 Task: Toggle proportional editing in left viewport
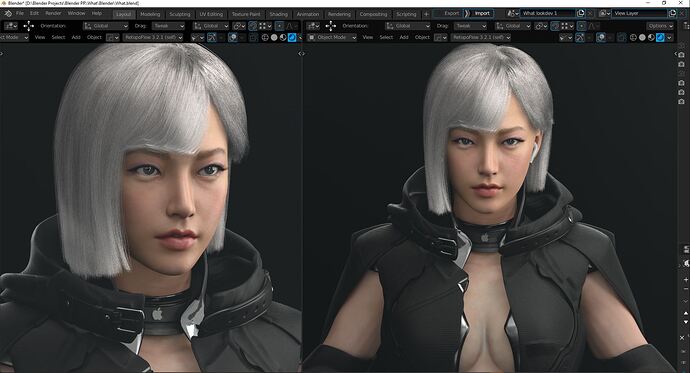point(279,26)
